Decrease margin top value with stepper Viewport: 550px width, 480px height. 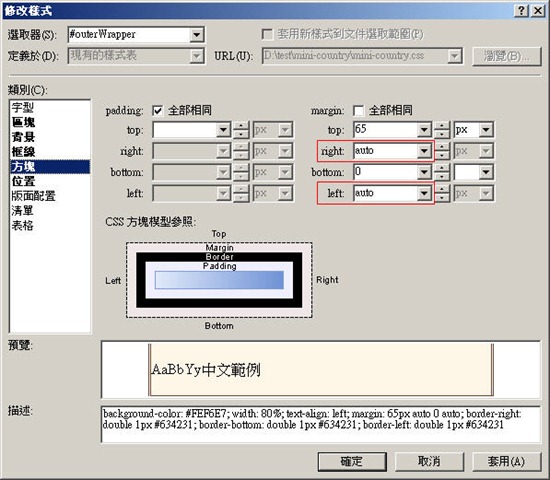[x=442, y=134]
